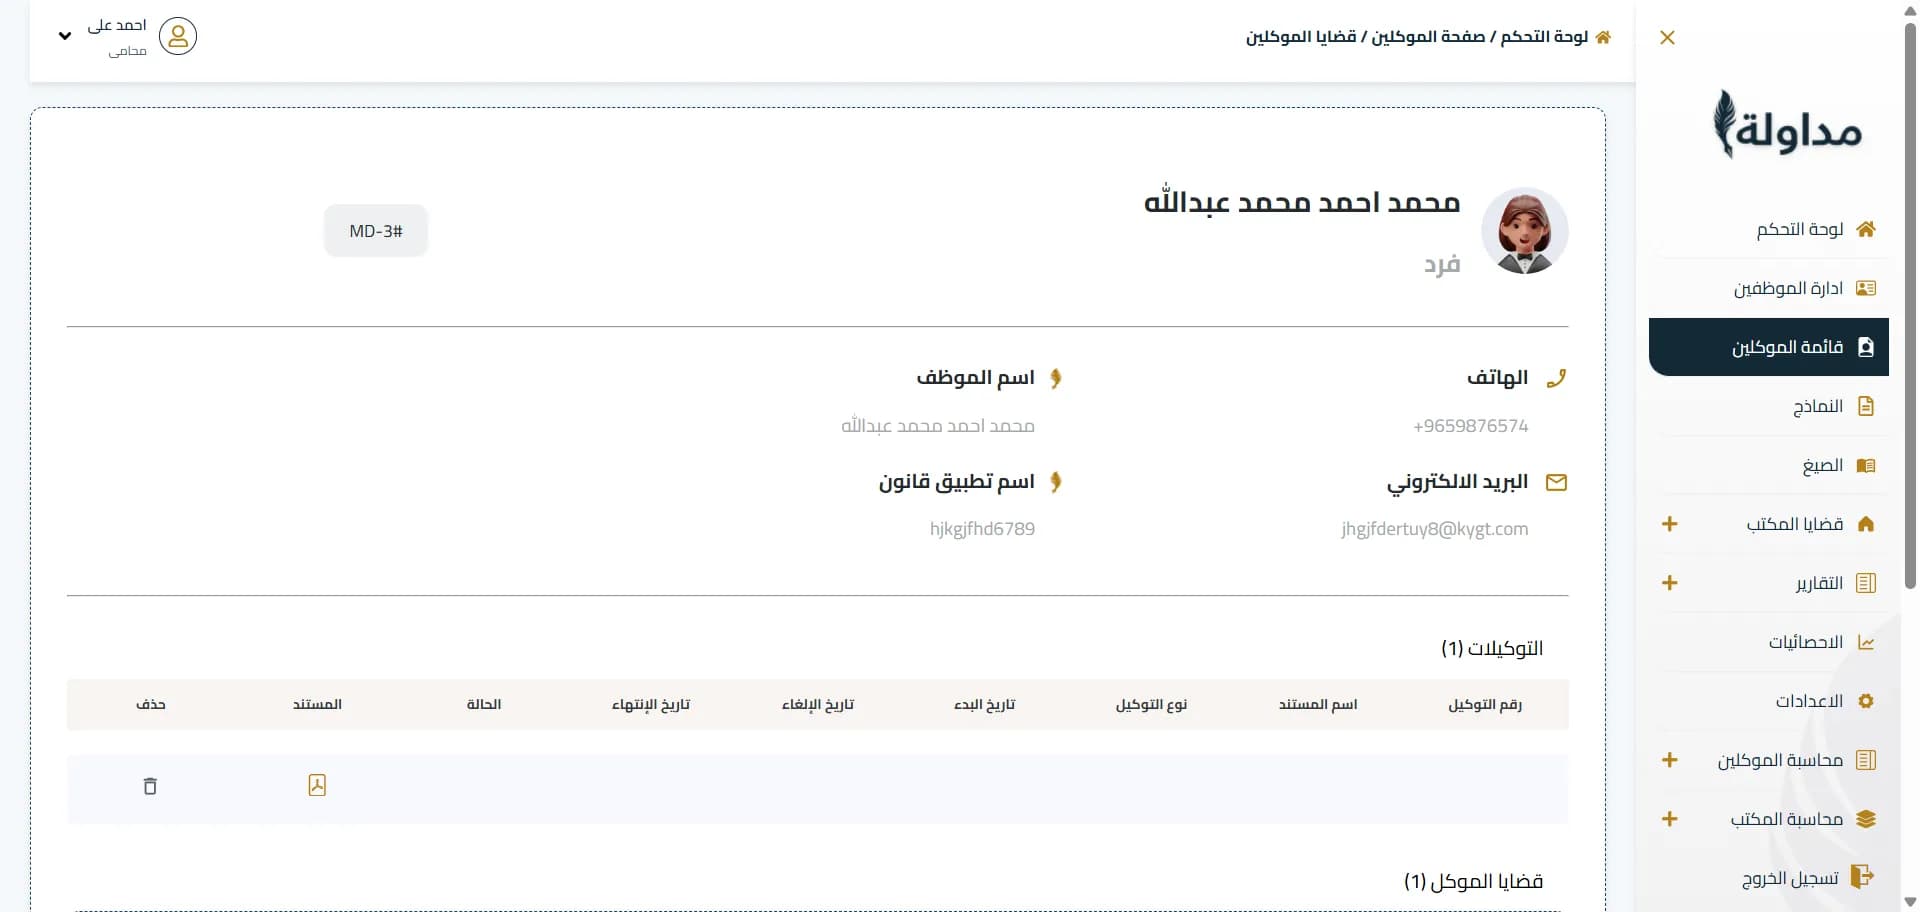Click the home icon beside لوحة التحكم in sidebar
The width and height of the screenshot is (1920, 912).
pos(1866,229)
